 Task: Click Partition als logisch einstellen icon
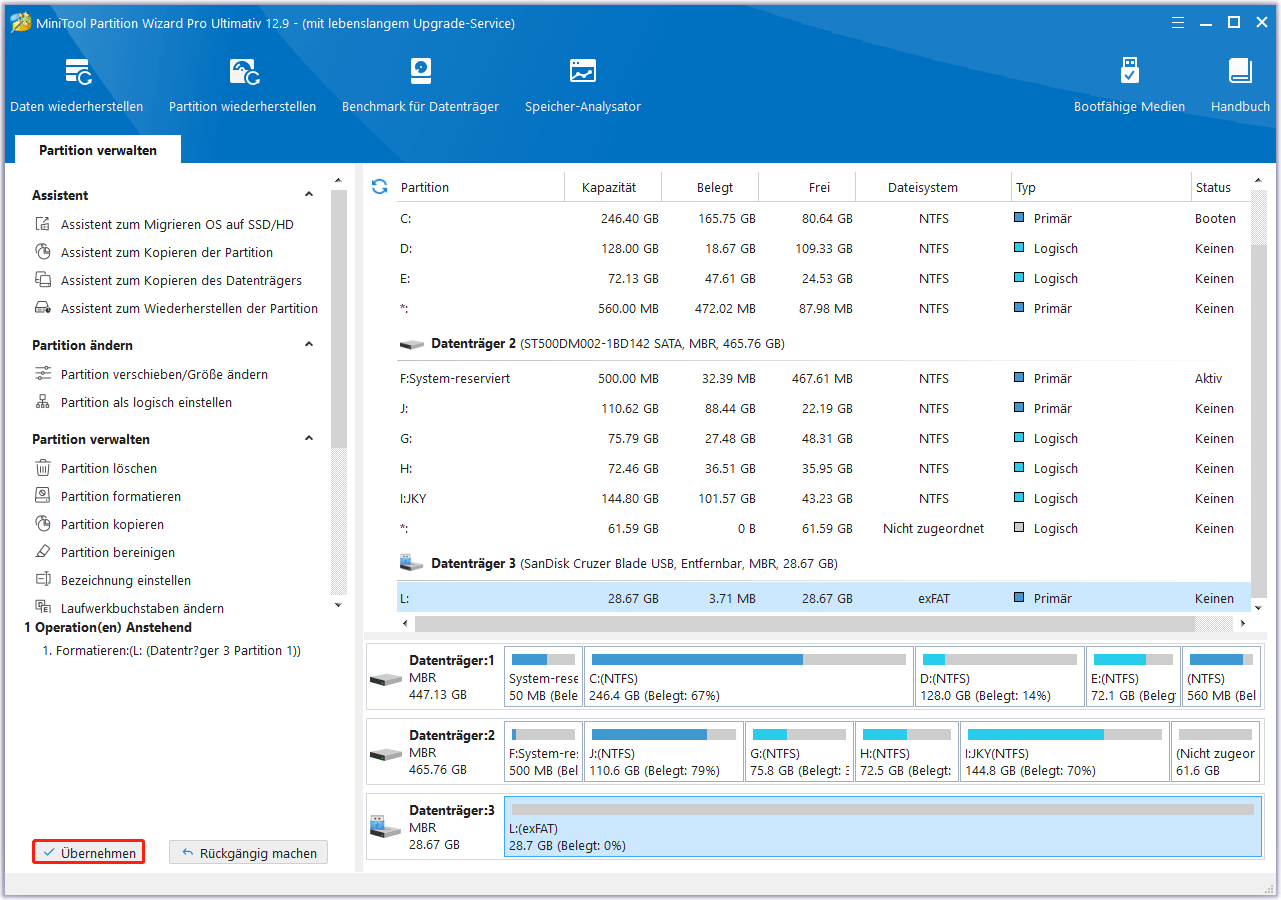tap(43, 403)
